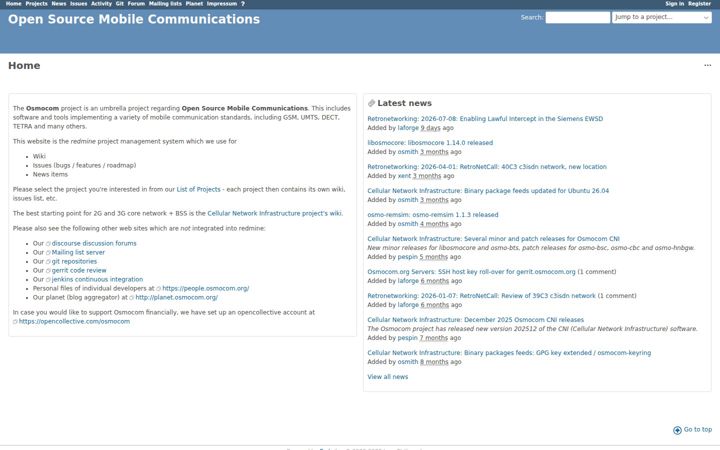Image resolution: width=720 pixels, height=450 pixels.
Task: Open the Mailing list server link
Action: (x=78, y=253)
